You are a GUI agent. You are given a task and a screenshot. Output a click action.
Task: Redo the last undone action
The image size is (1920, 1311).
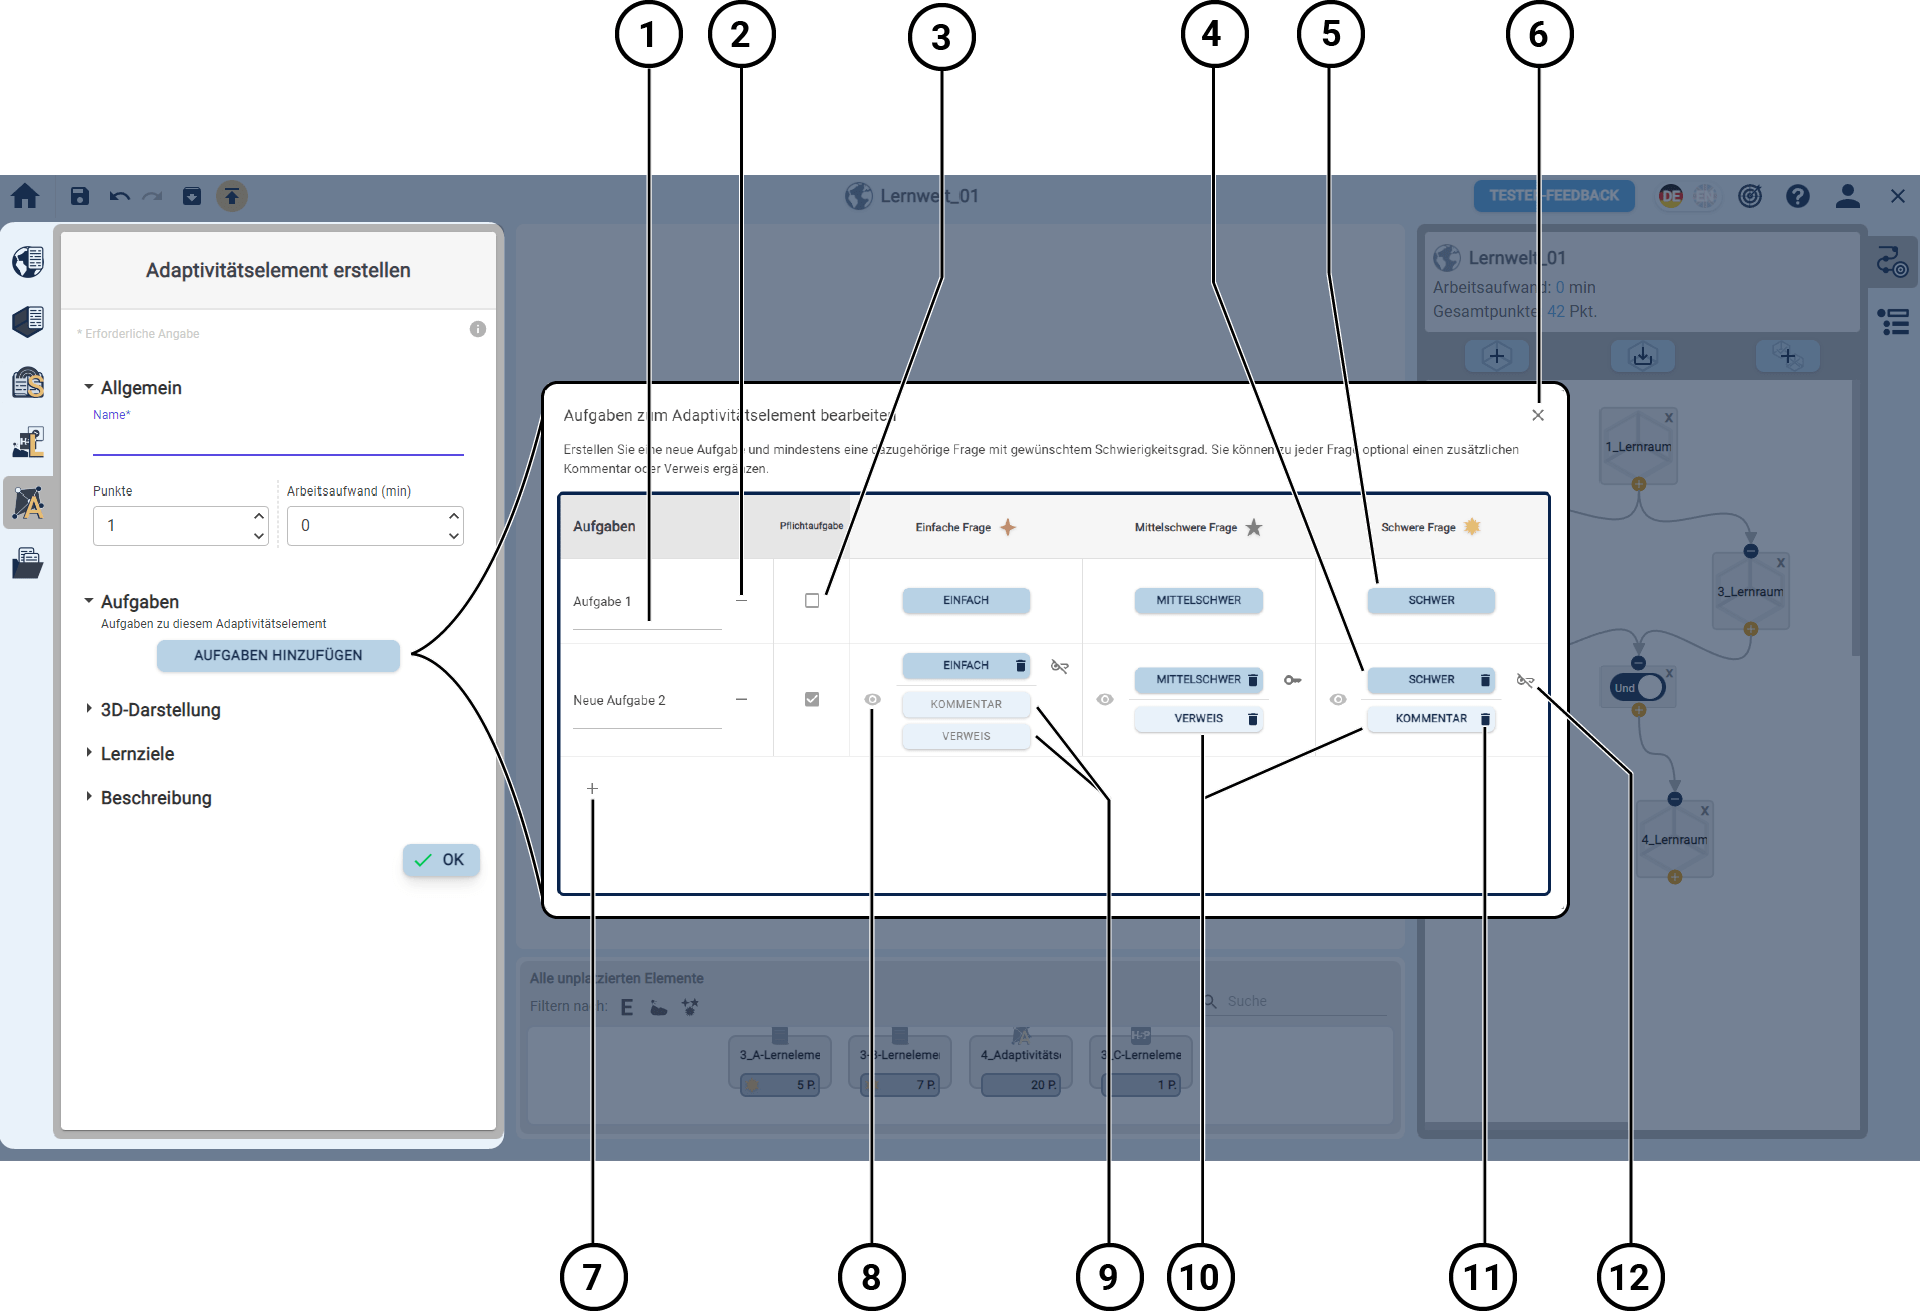click(152, 196)
